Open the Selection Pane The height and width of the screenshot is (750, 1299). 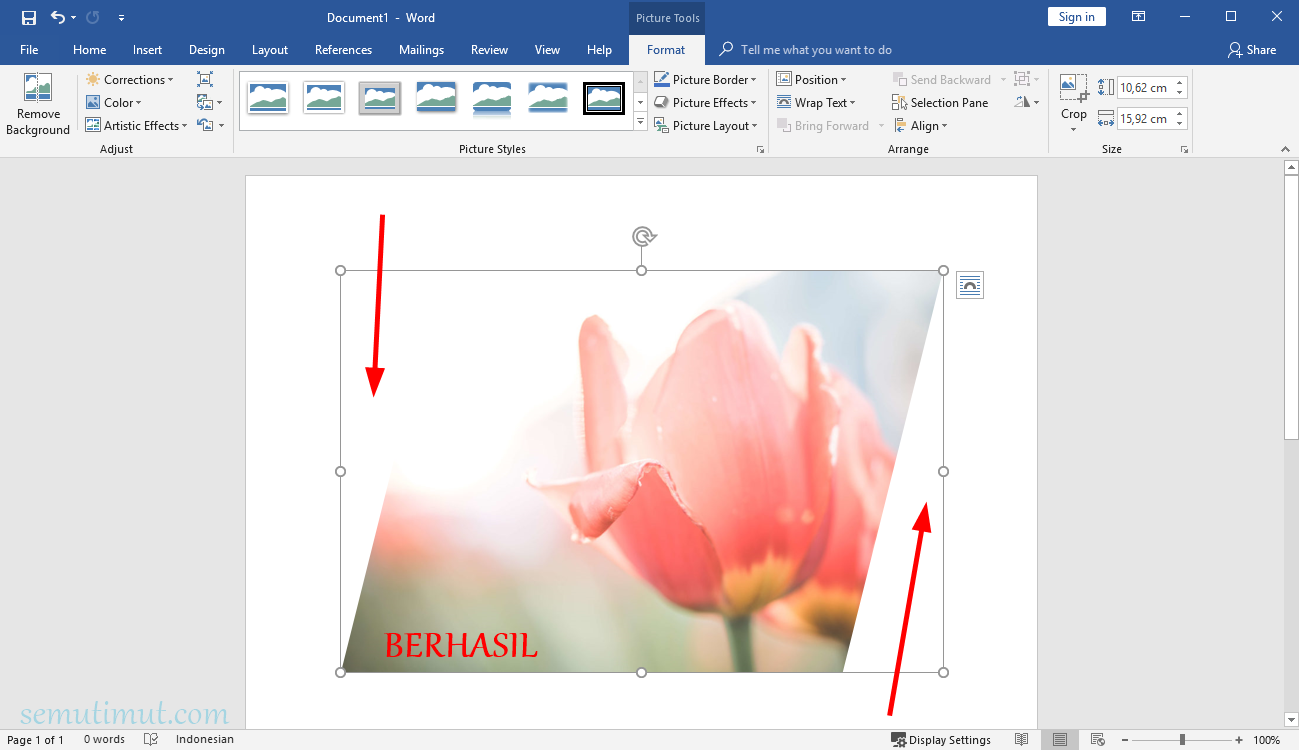point(940,103)
